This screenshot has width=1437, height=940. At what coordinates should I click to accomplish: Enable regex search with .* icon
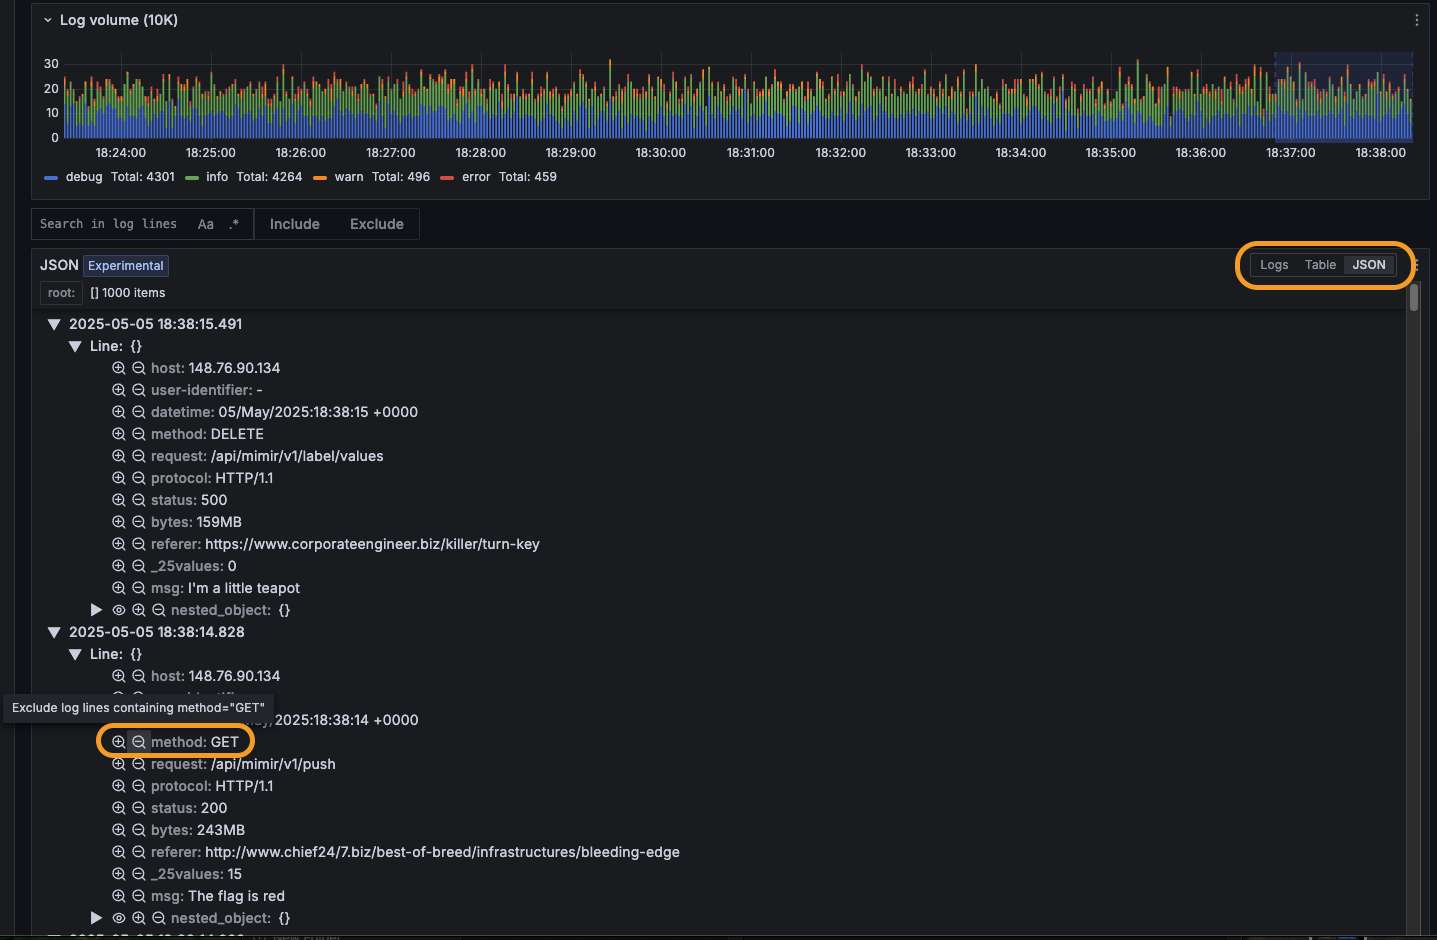(x=233, y=224)
